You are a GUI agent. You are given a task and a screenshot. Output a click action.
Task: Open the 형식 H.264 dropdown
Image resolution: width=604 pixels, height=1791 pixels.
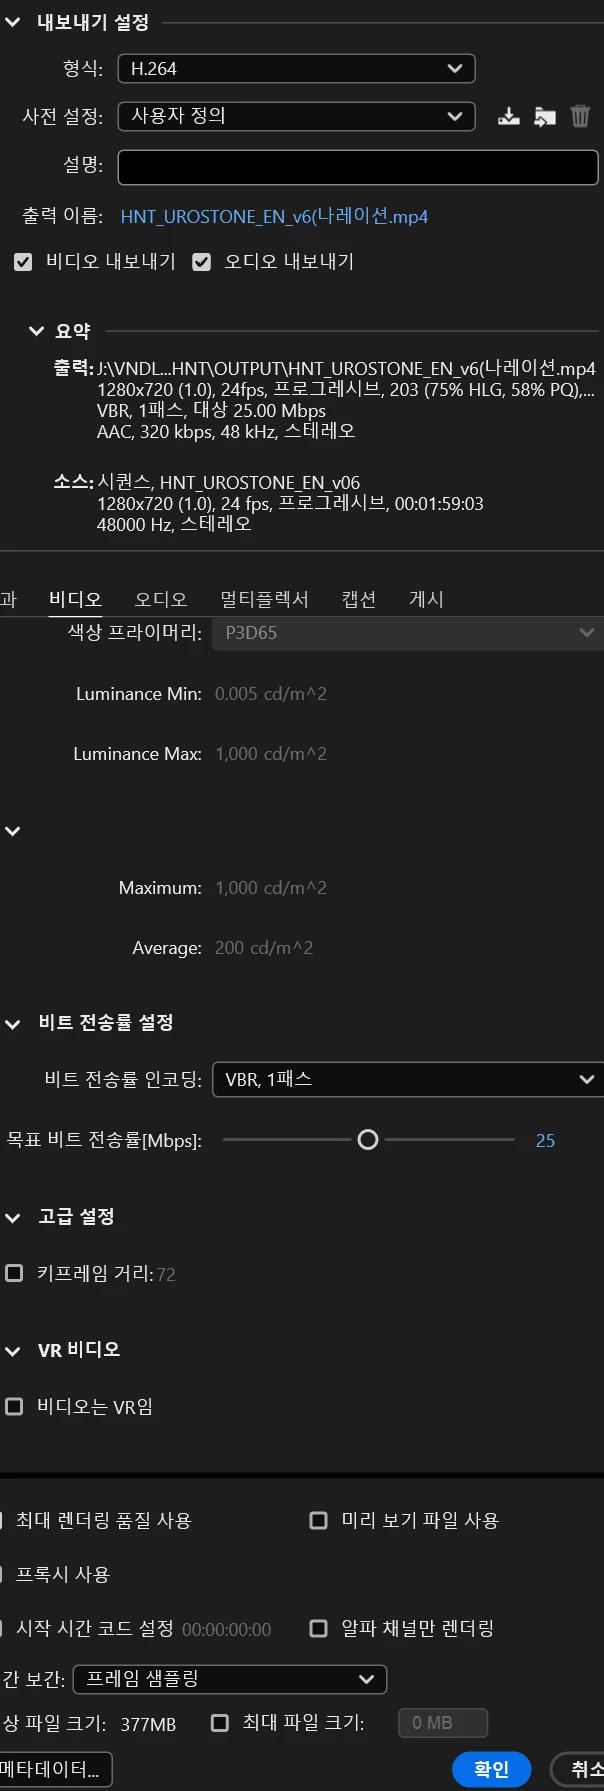(296, 69)
